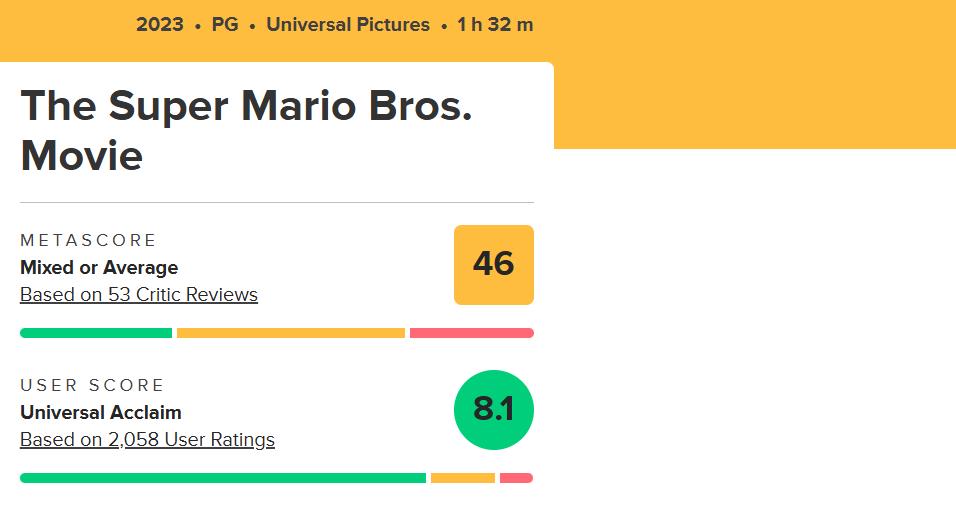
Task: Select the yellow mixed segment of the critic bar
Action: [291, 333]
